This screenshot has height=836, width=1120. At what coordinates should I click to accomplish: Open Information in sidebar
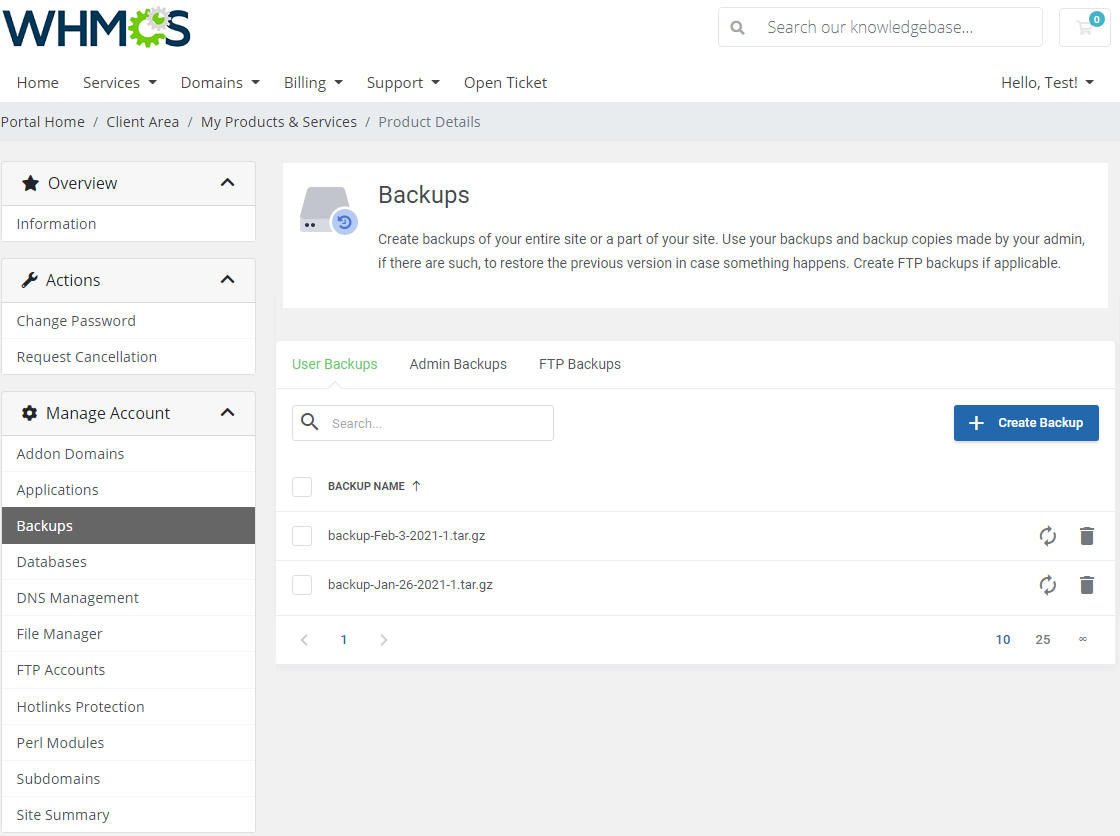129,224
